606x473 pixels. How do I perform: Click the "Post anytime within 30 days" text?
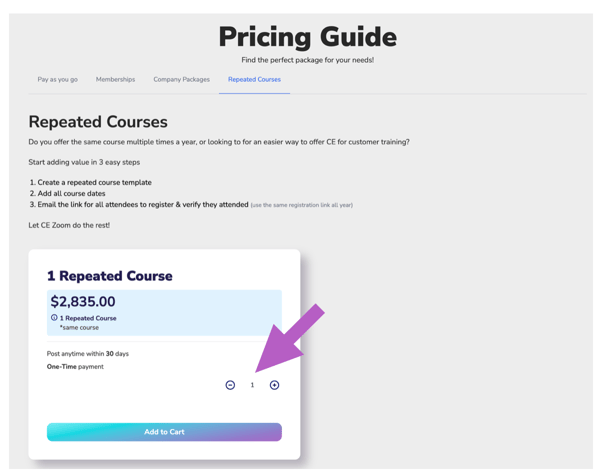[x=88, y=354]
